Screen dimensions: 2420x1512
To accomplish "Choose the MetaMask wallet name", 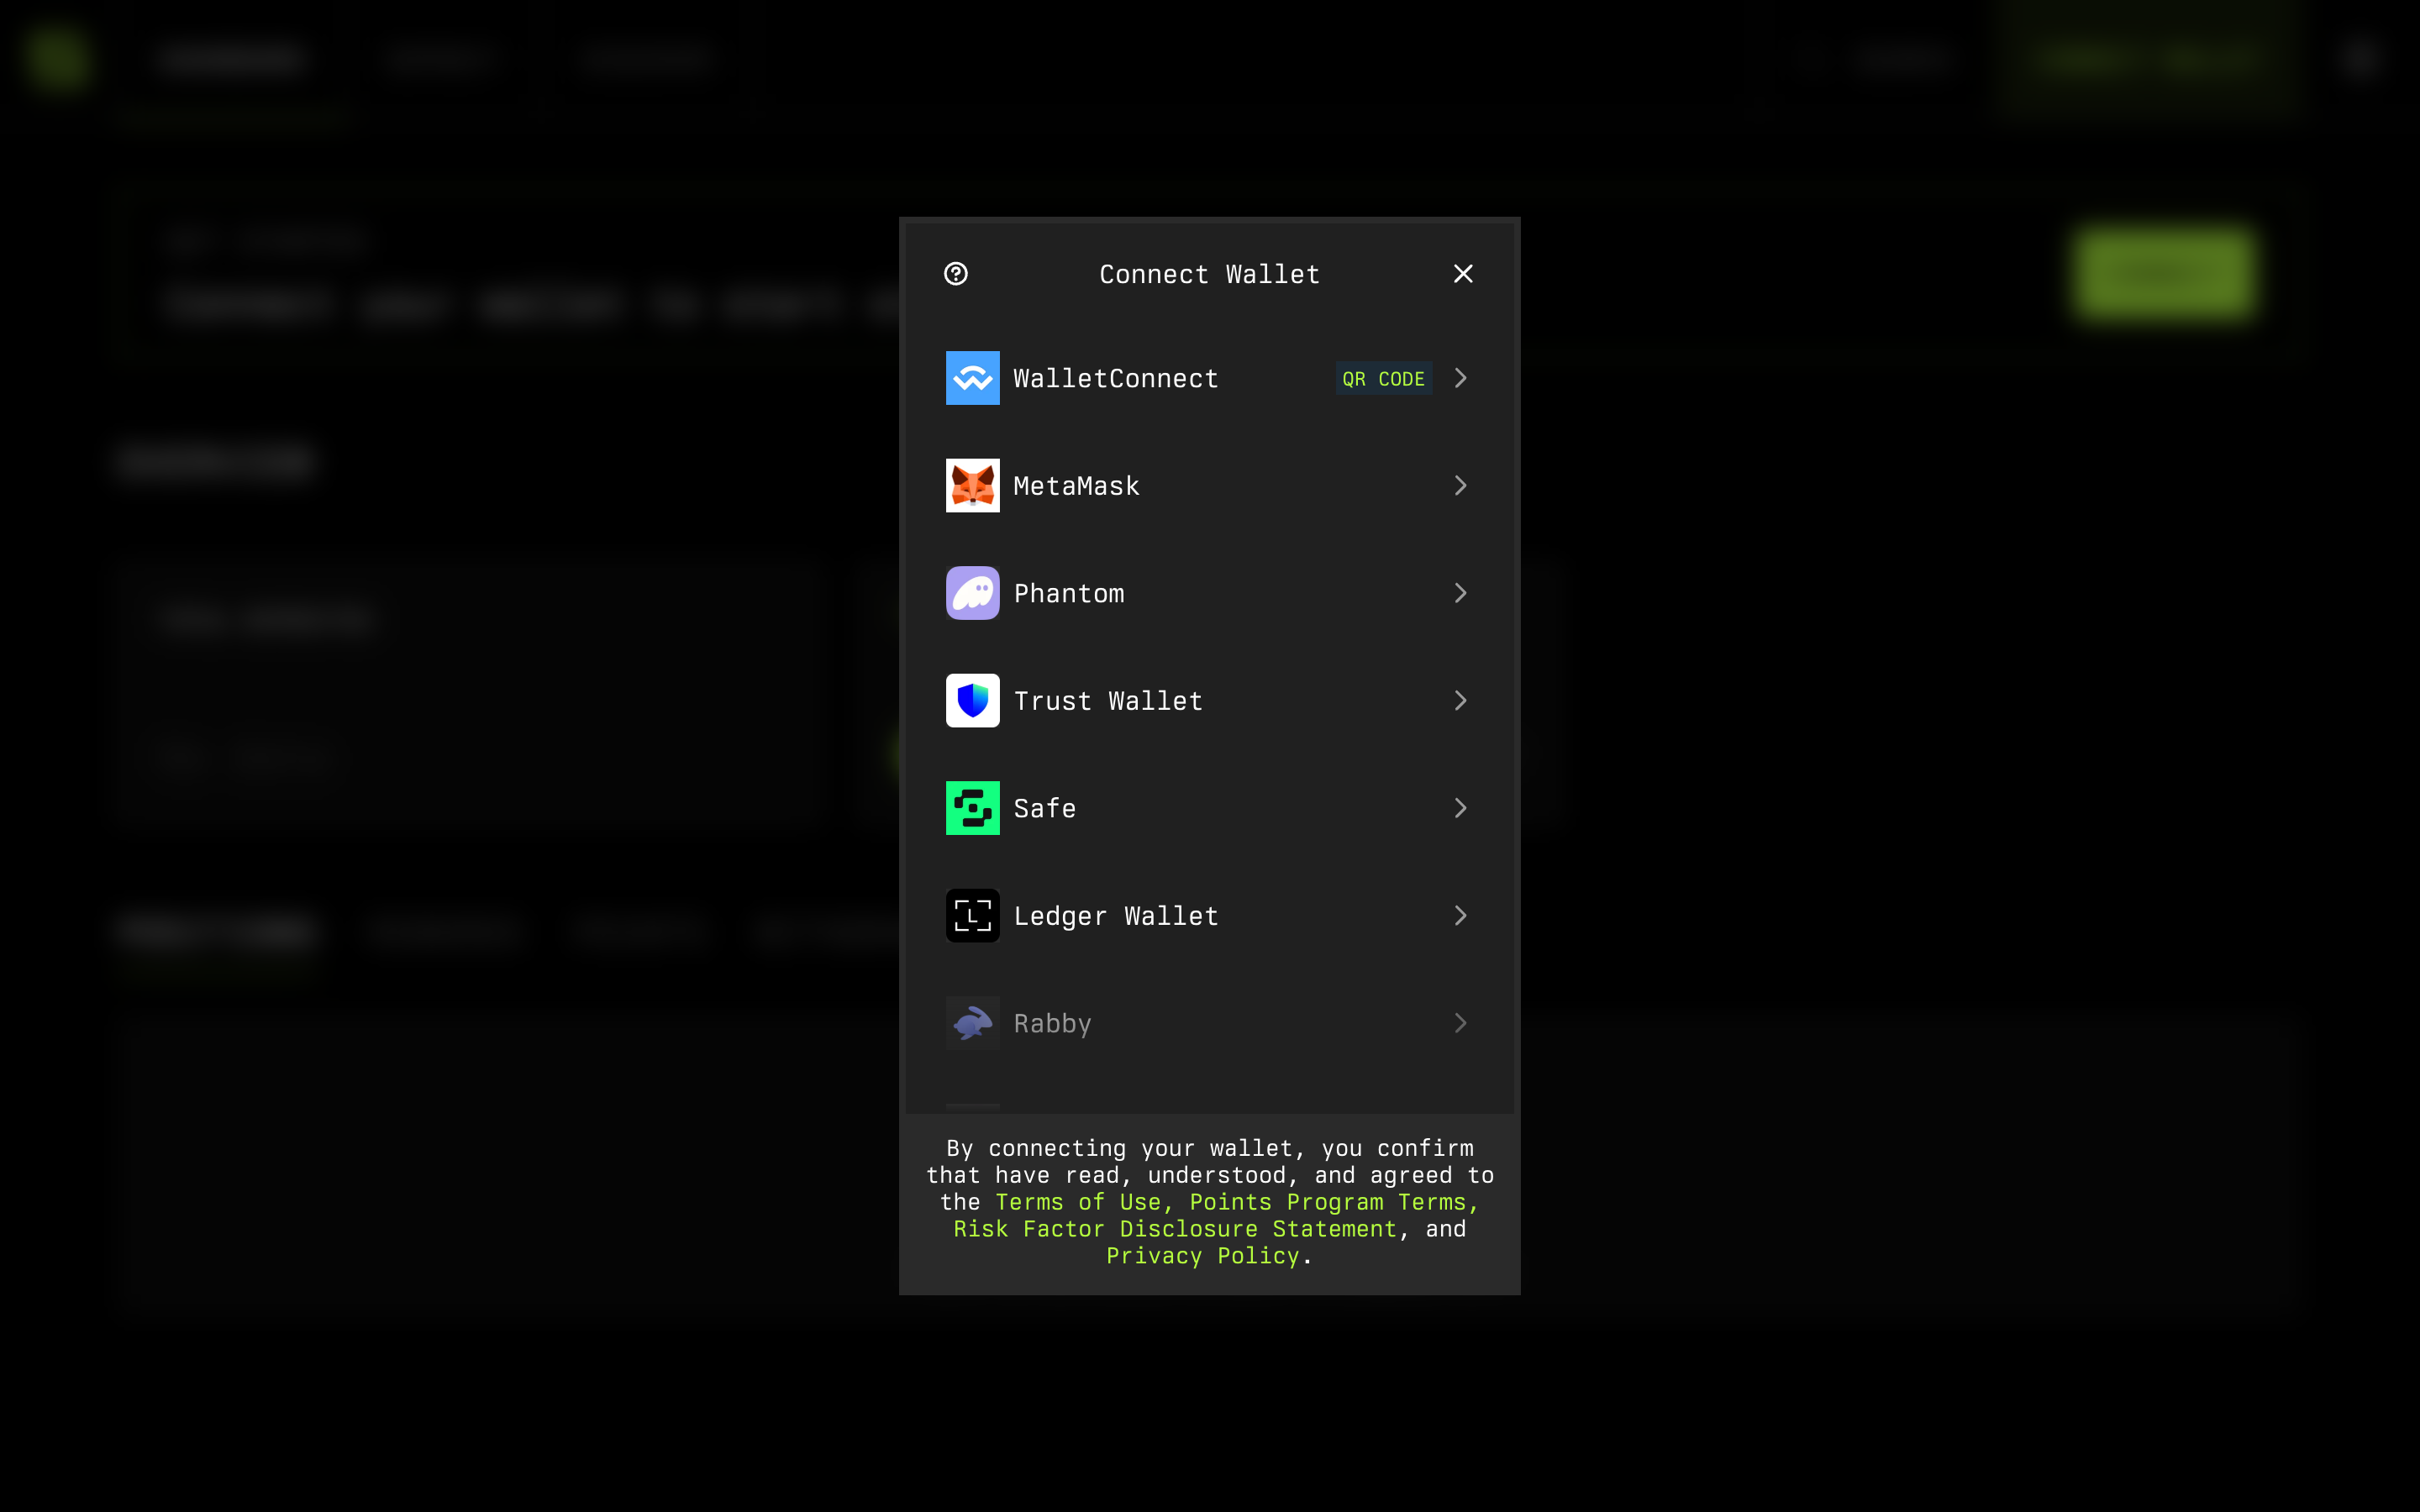I will (x=1076, y=486).
